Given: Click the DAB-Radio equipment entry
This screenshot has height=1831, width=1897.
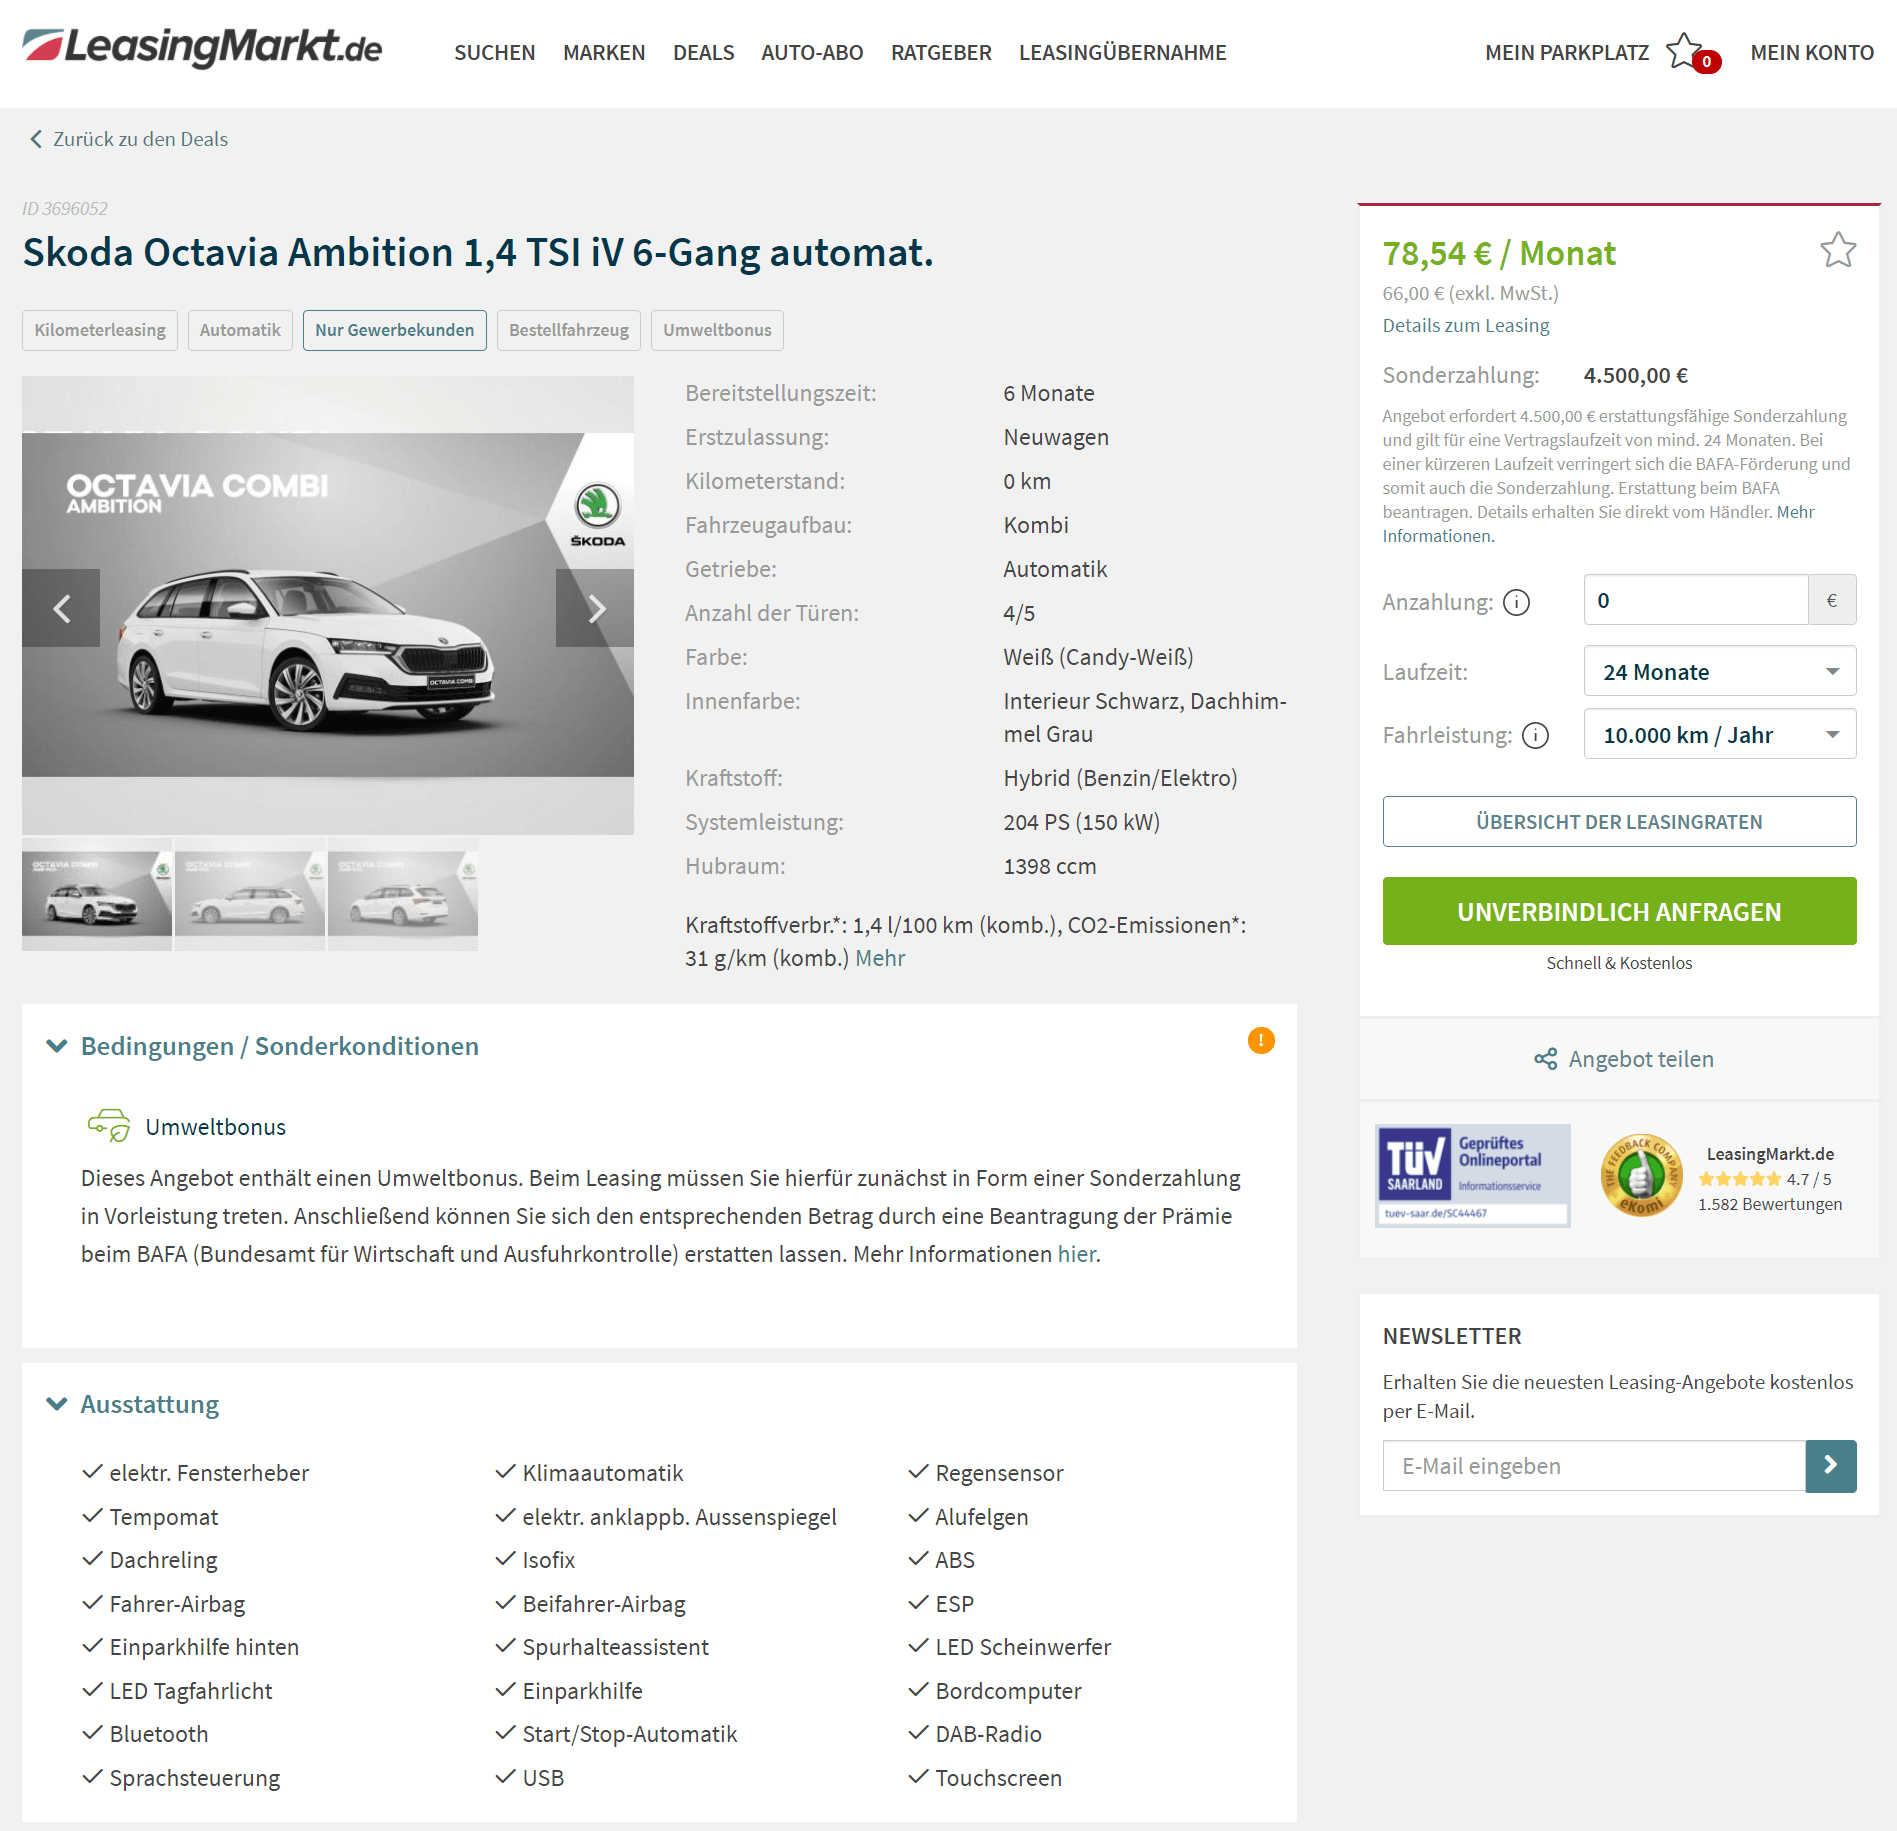Looking at the screenshot, I should tap(988, 1734).
